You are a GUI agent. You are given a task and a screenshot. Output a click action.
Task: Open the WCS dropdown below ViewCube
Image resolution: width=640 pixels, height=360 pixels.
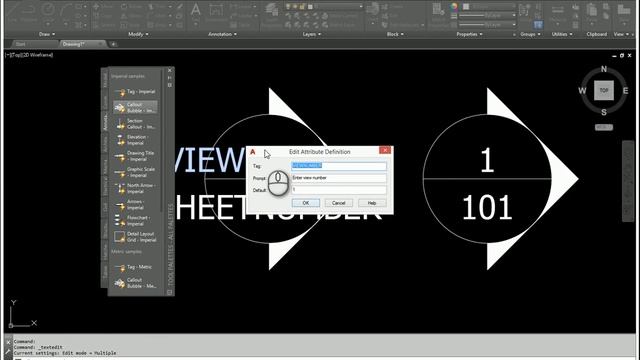604,127
